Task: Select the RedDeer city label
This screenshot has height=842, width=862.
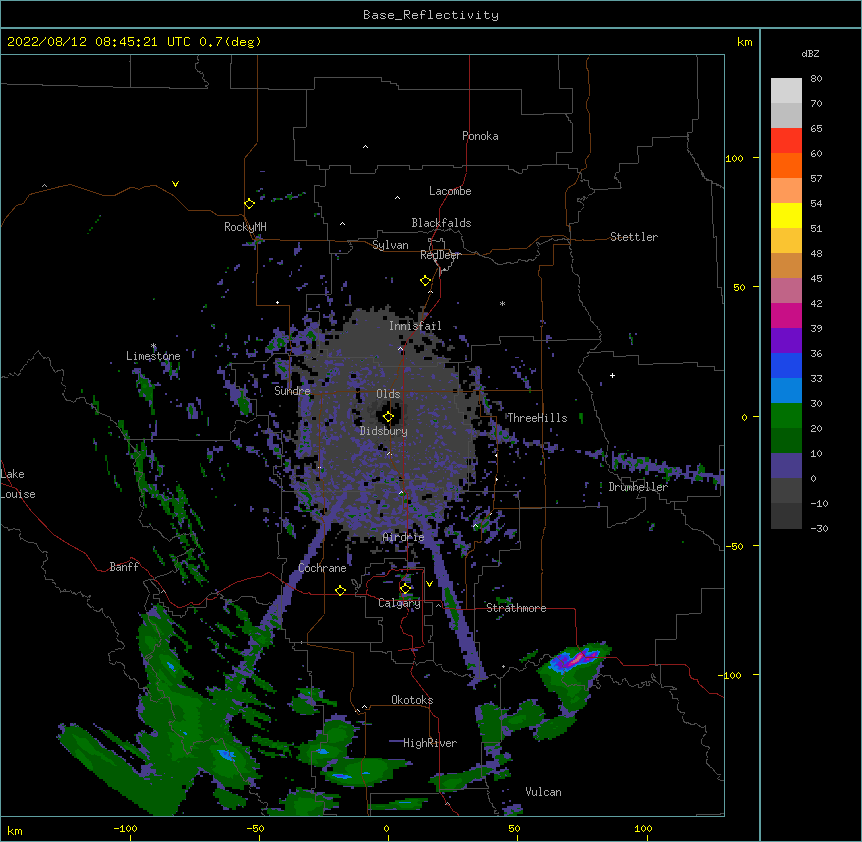Action: click(440, 255)
